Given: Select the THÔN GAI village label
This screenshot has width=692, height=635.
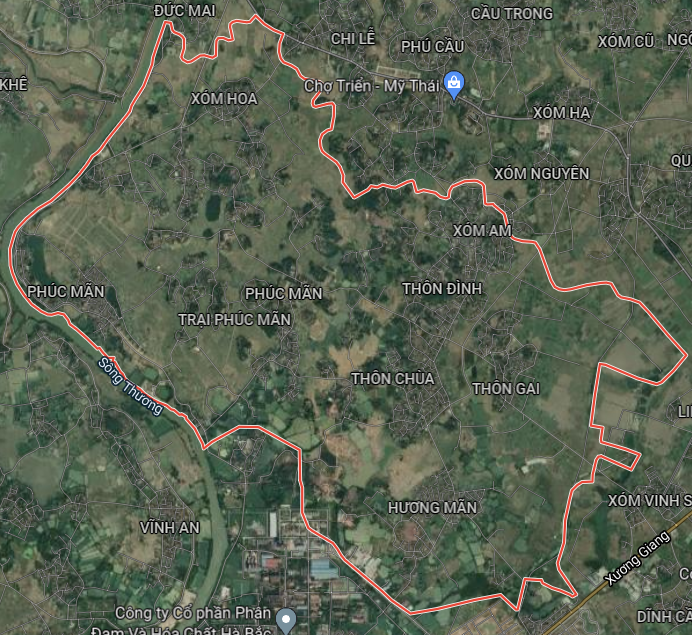Looking at the screenshot, I should (x=506, y=389).
